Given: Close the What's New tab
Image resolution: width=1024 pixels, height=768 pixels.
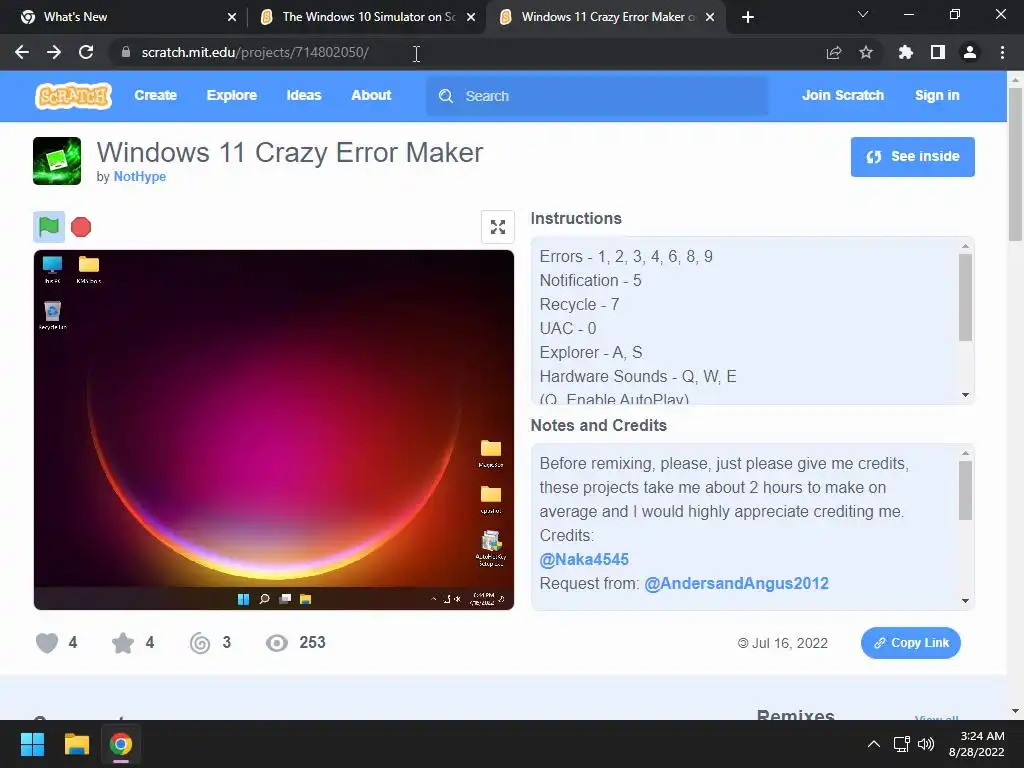Looking at the screenshot, I should pos(232,17).
